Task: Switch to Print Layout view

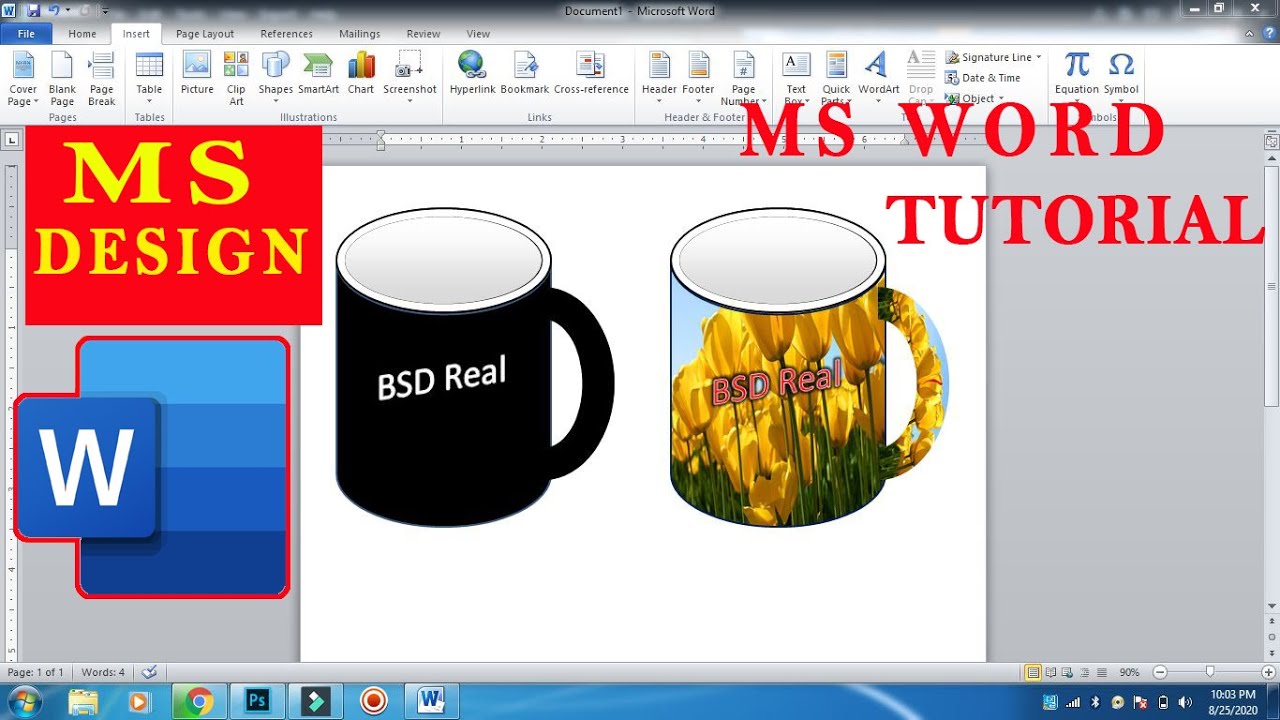Action: click(1033, 672)
